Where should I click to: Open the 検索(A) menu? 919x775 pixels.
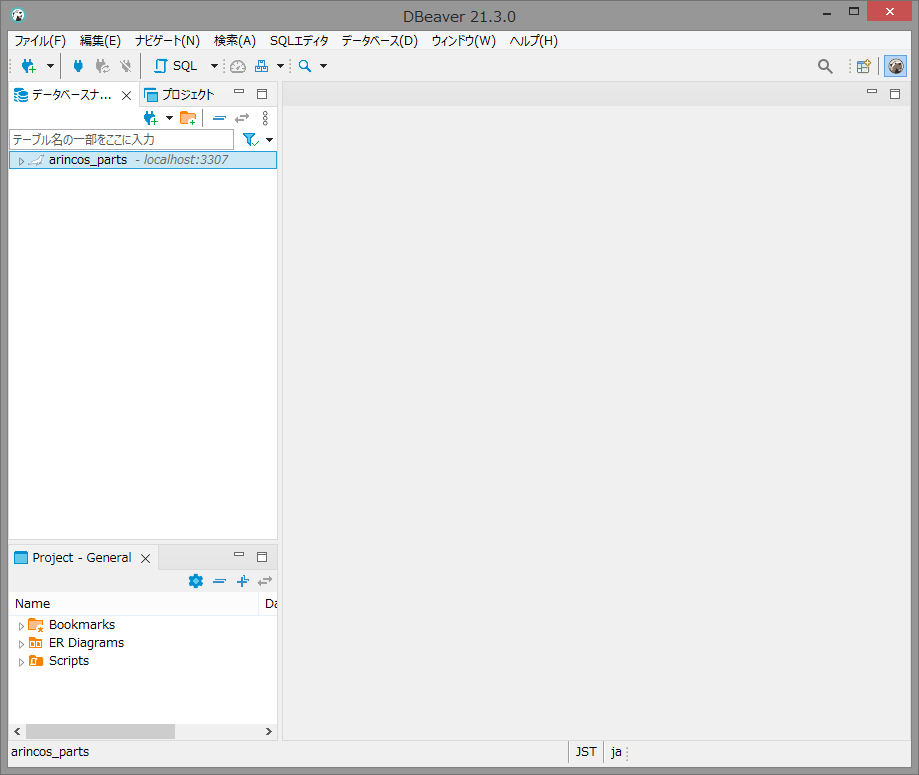pos(235,40)
